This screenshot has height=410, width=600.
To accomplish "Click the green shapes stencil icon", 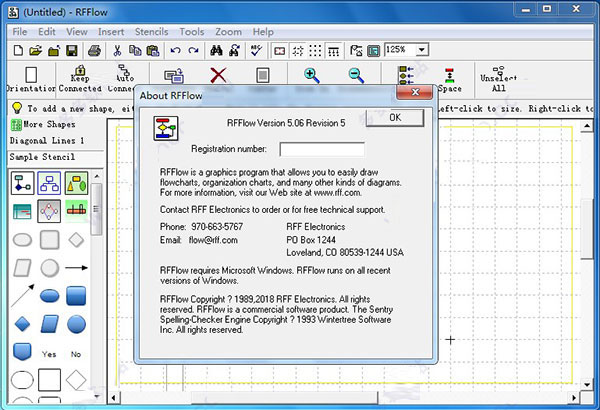I will coord(76,183).
